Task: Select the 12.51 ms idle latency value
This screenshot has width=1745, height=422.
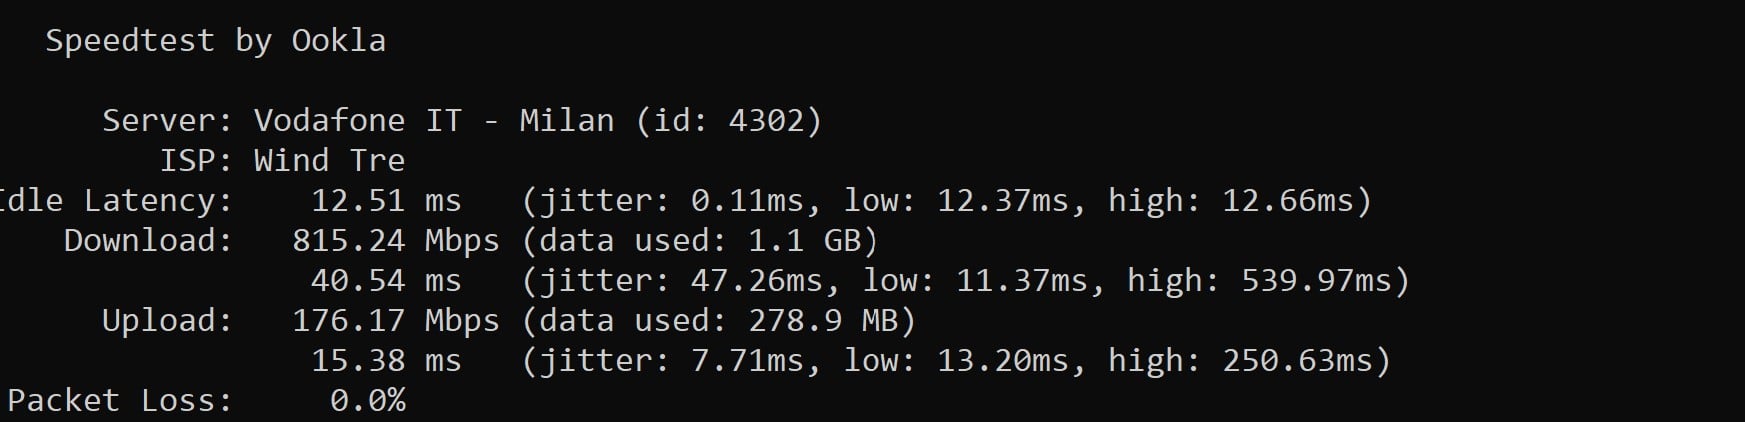Action: 385,201
